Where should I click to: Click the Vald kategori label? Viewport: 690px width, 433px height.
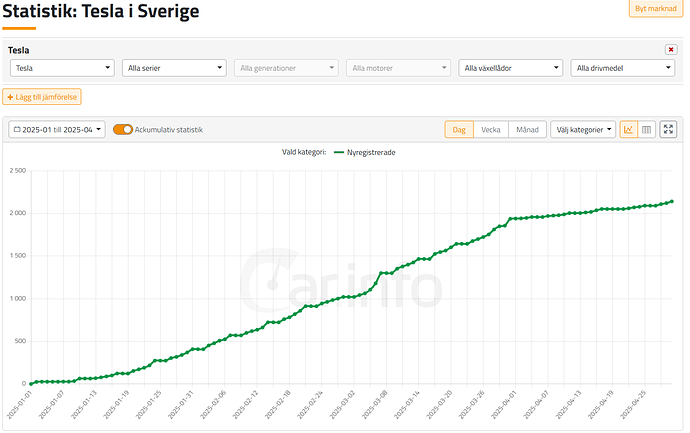tap(304, 152)
